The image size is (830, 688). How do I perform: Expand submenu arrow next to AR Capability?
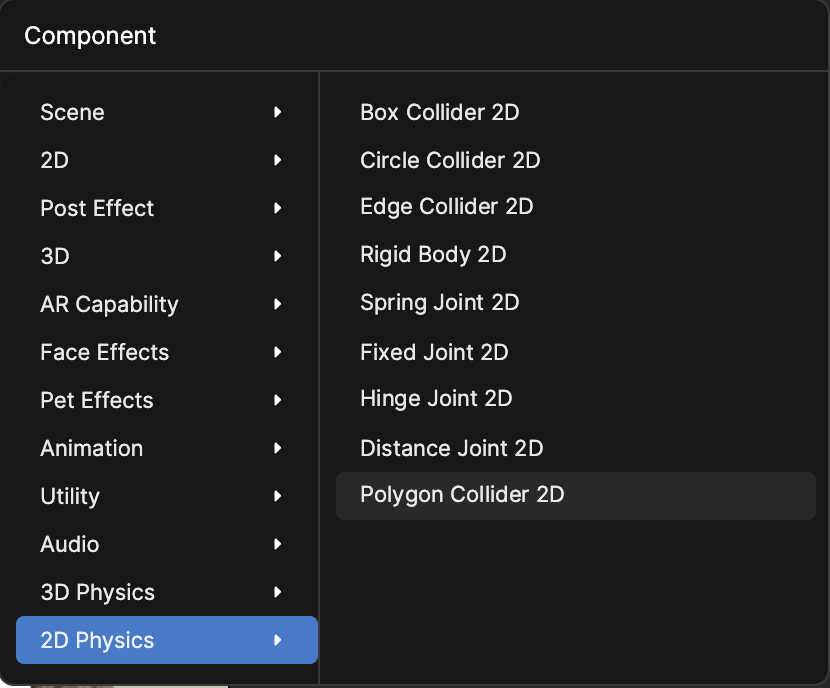(277, 304)
